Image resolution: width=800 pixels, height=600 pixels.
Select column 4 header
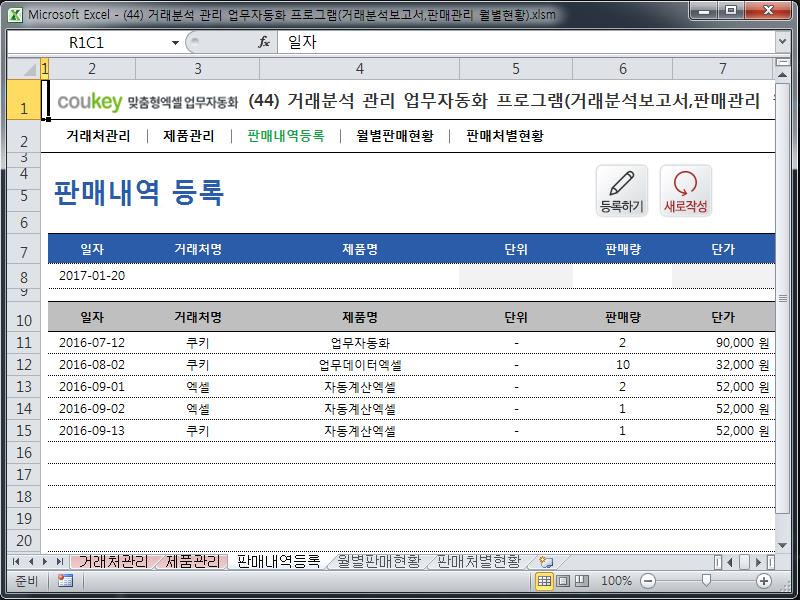pos(360,69)
